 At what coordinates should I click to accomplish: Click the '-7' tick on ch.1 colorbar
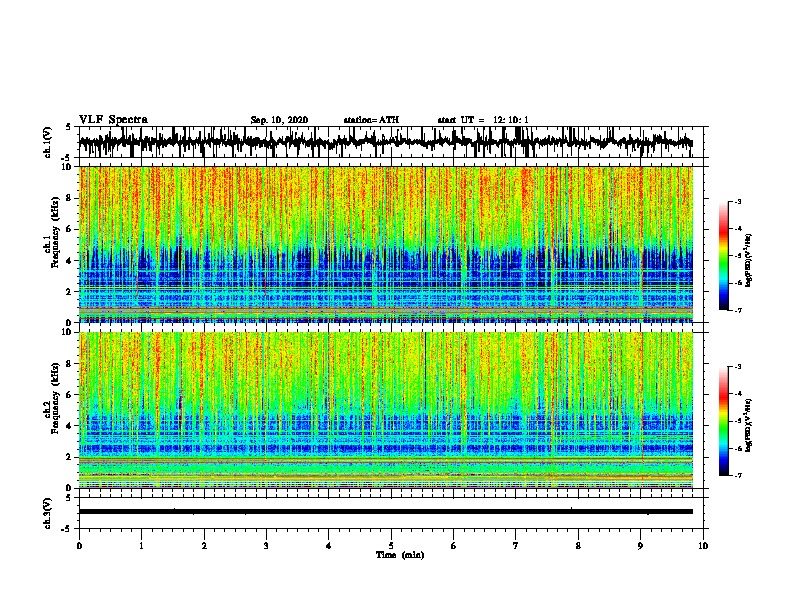(737, 310)
